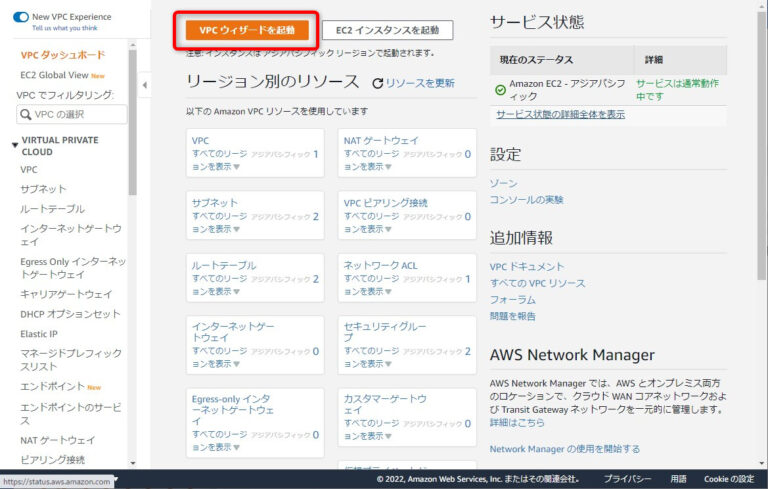Open エンドポイントのサービス in the sidebar
Screen dimensions: 768x489
71,414
